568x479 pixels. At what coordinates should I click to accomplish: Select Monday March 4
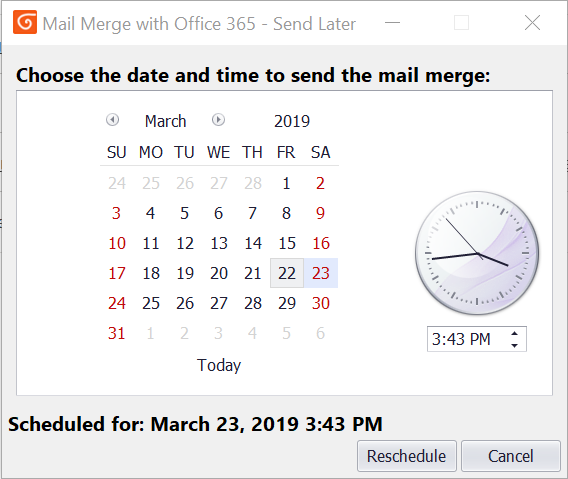point(151,213)
